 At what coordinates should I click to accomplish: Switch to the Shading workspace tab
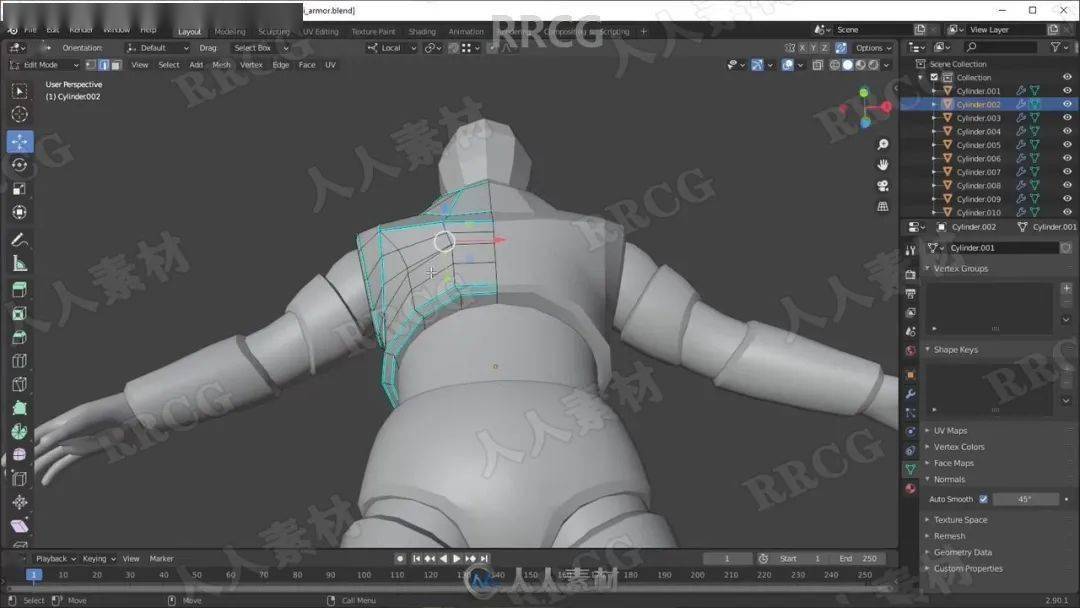click(x=422, y=32)
